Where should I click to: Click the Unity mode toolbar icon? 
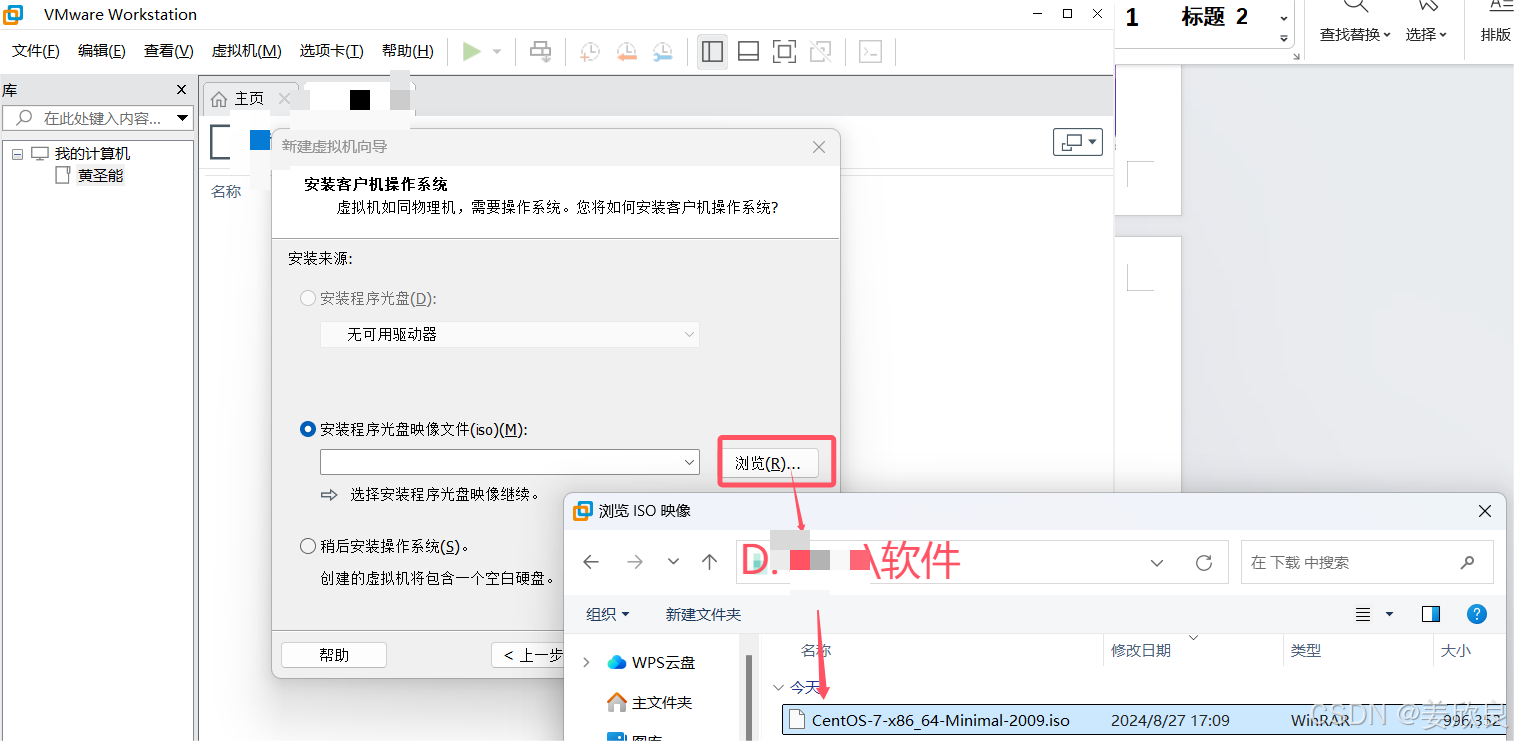[820, 51]
